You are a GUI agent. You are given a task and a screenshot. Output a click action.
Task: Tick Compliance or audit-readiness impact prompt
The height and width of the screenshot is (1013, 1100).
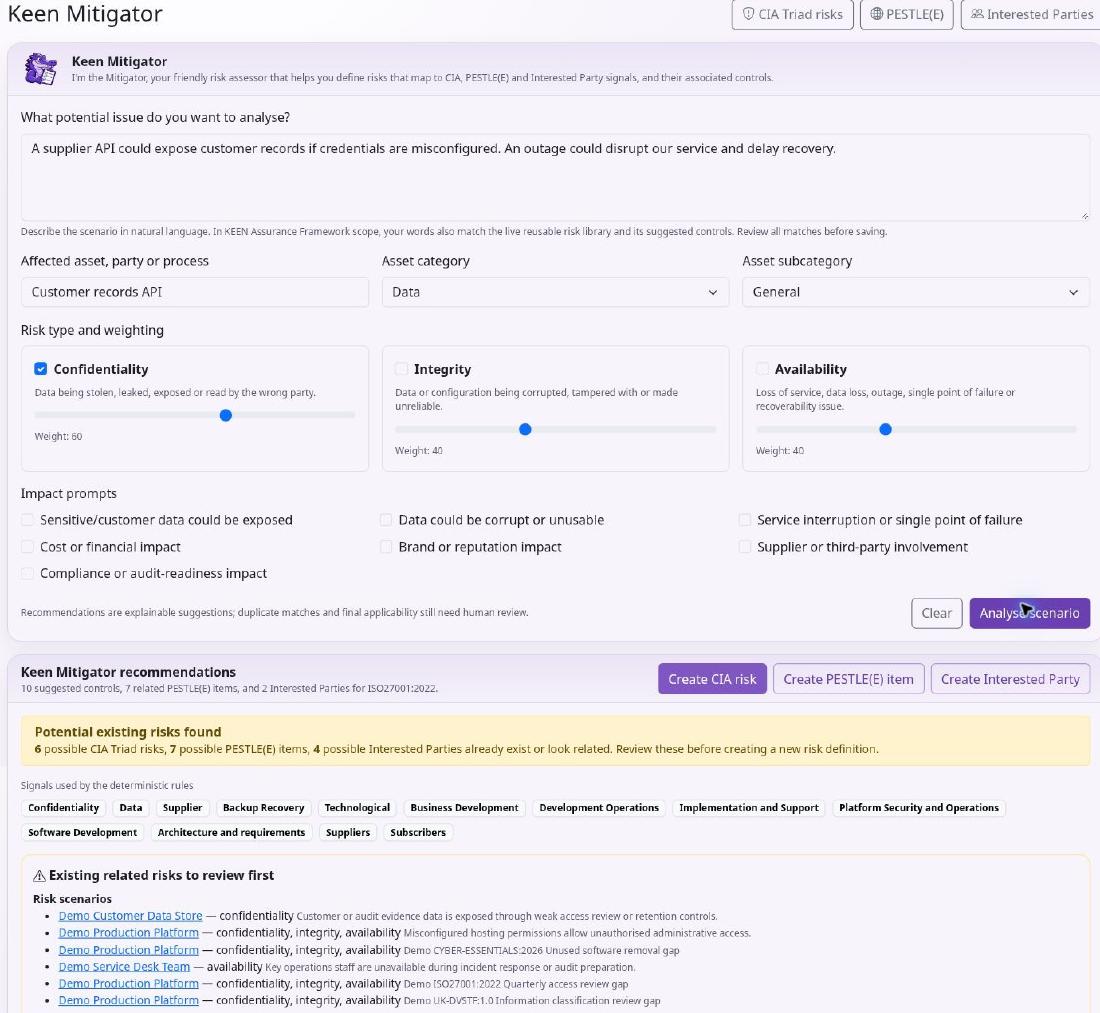tap(27, 573)
